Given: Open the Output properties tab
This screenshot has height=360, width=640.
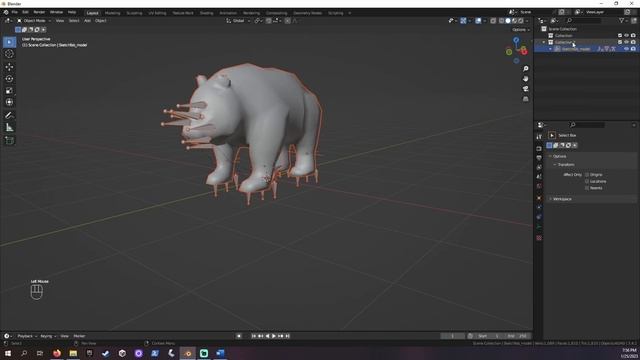Looking at the screenshot, I should tap(539, 158).
